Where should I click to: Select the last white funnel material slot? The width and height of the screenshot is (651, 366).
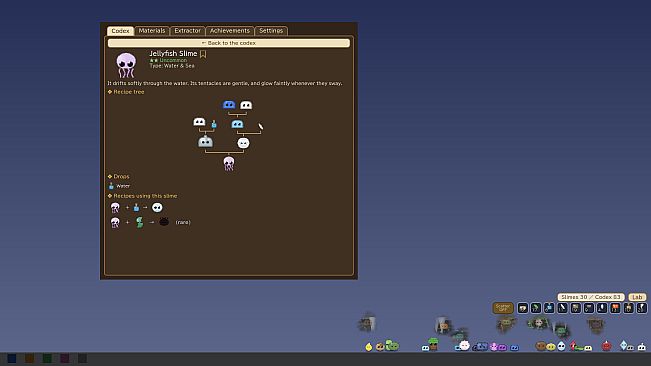(642, 308)
